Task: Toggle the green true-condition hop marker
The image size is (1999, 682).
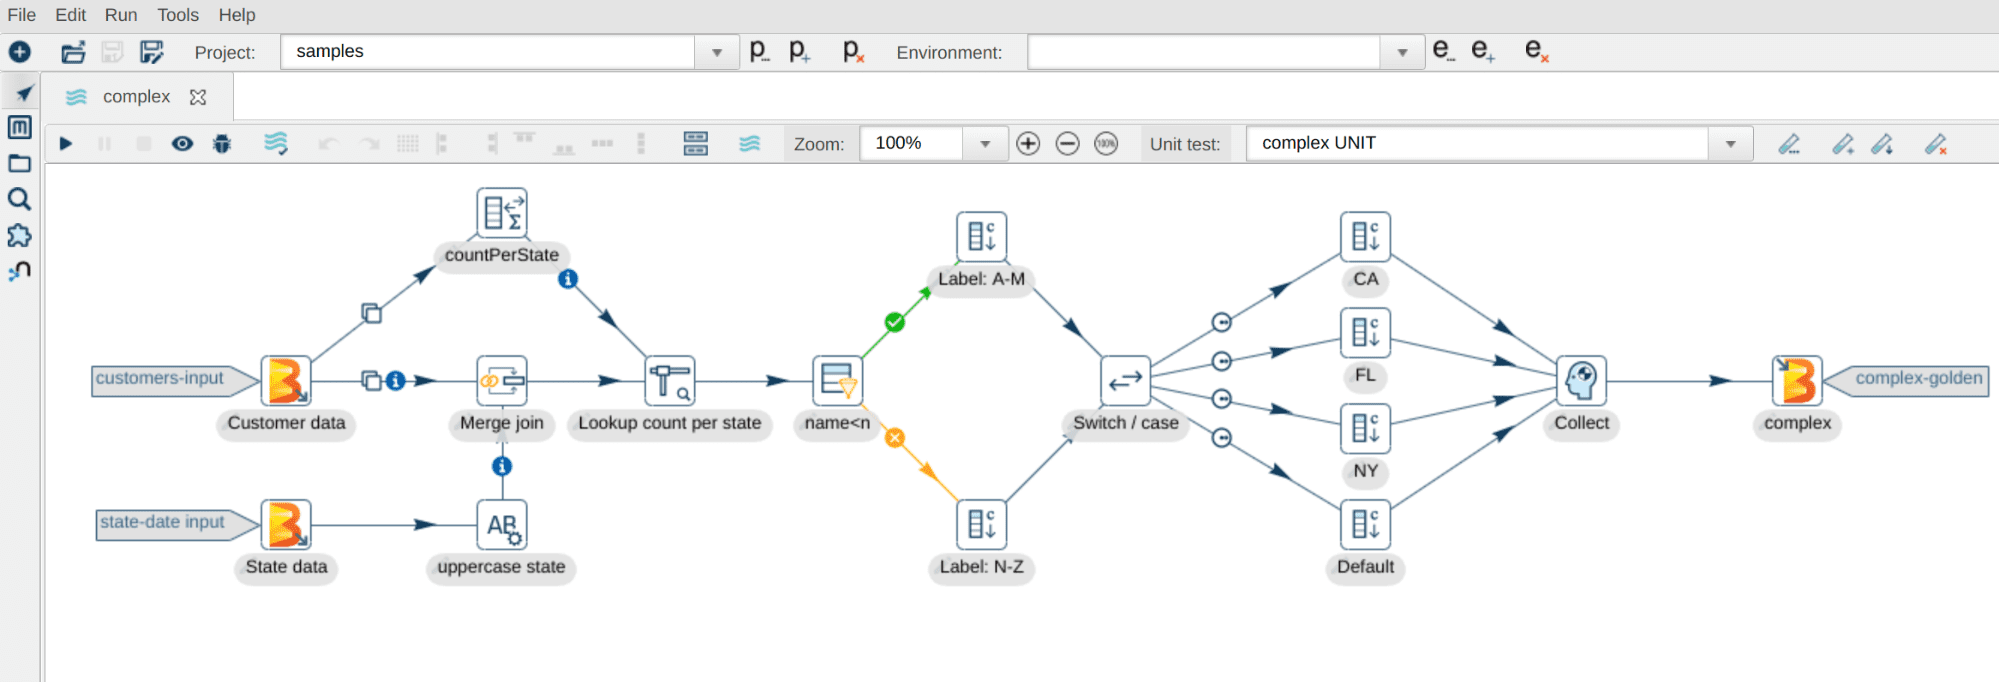Action: tap(895, 322)
